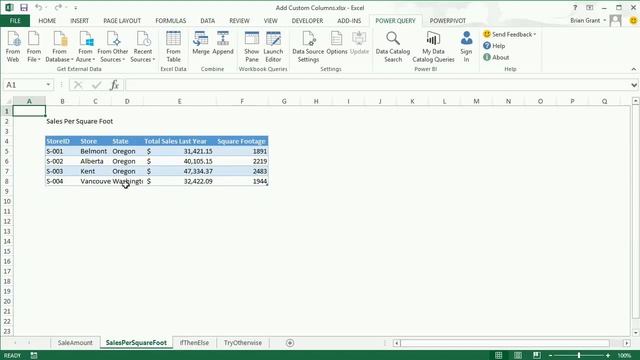Click the zoom out minus button
The width and height of the screenshot is (640, 360).
coord(550,356)
